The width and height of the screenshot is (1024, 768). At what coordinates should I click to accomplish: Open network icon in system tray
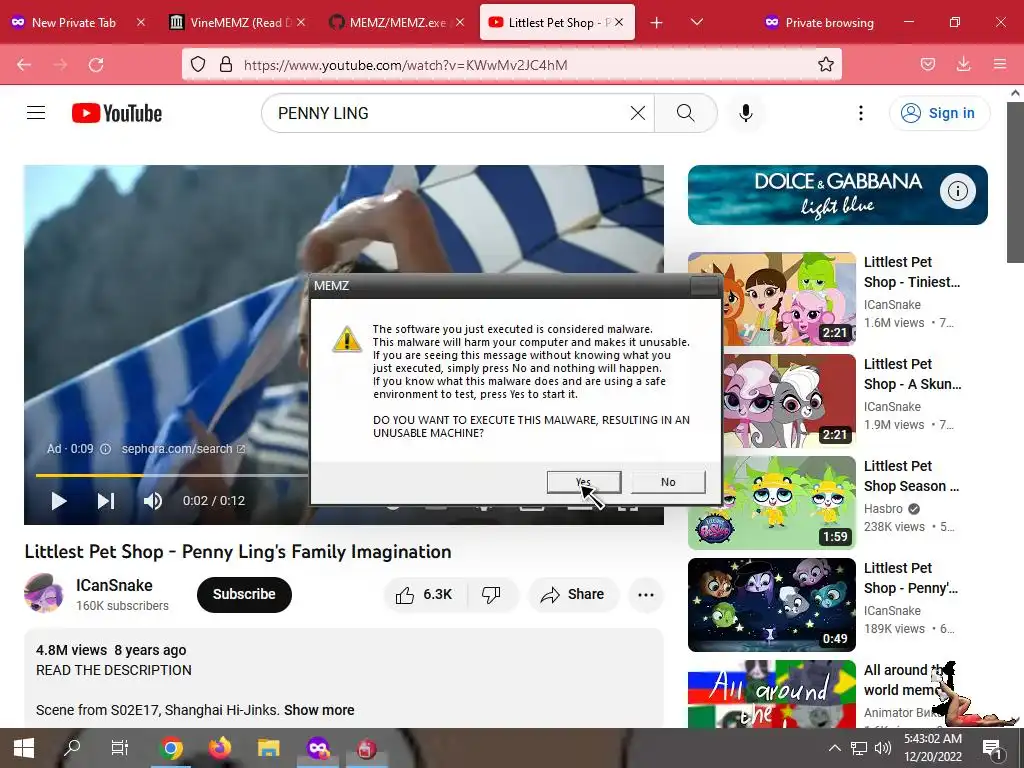859,748
